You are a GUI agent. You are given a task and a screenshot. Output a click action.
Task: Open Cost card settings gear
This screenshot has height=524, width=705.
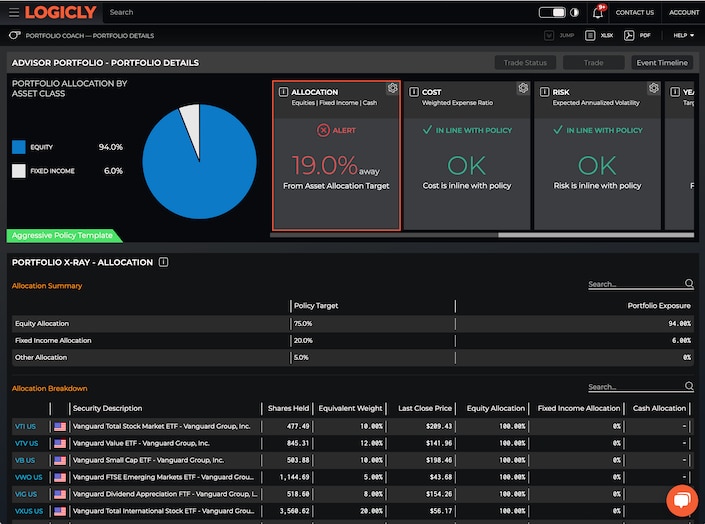pos(523,88)
